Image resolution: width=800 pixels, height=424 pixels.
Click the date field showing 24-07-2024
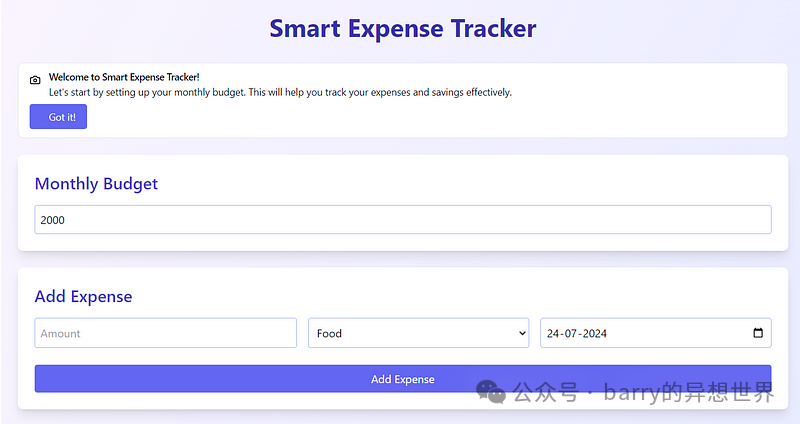pos(656,333)
